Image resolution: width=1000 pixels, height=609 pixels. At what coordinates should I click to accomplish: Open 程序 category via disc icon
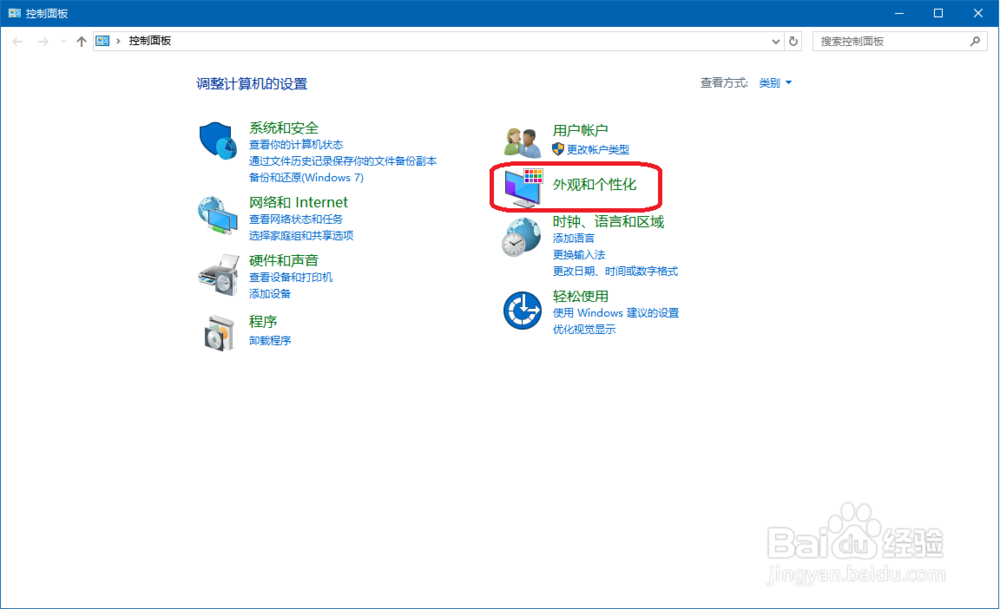[x=219, y=332]
